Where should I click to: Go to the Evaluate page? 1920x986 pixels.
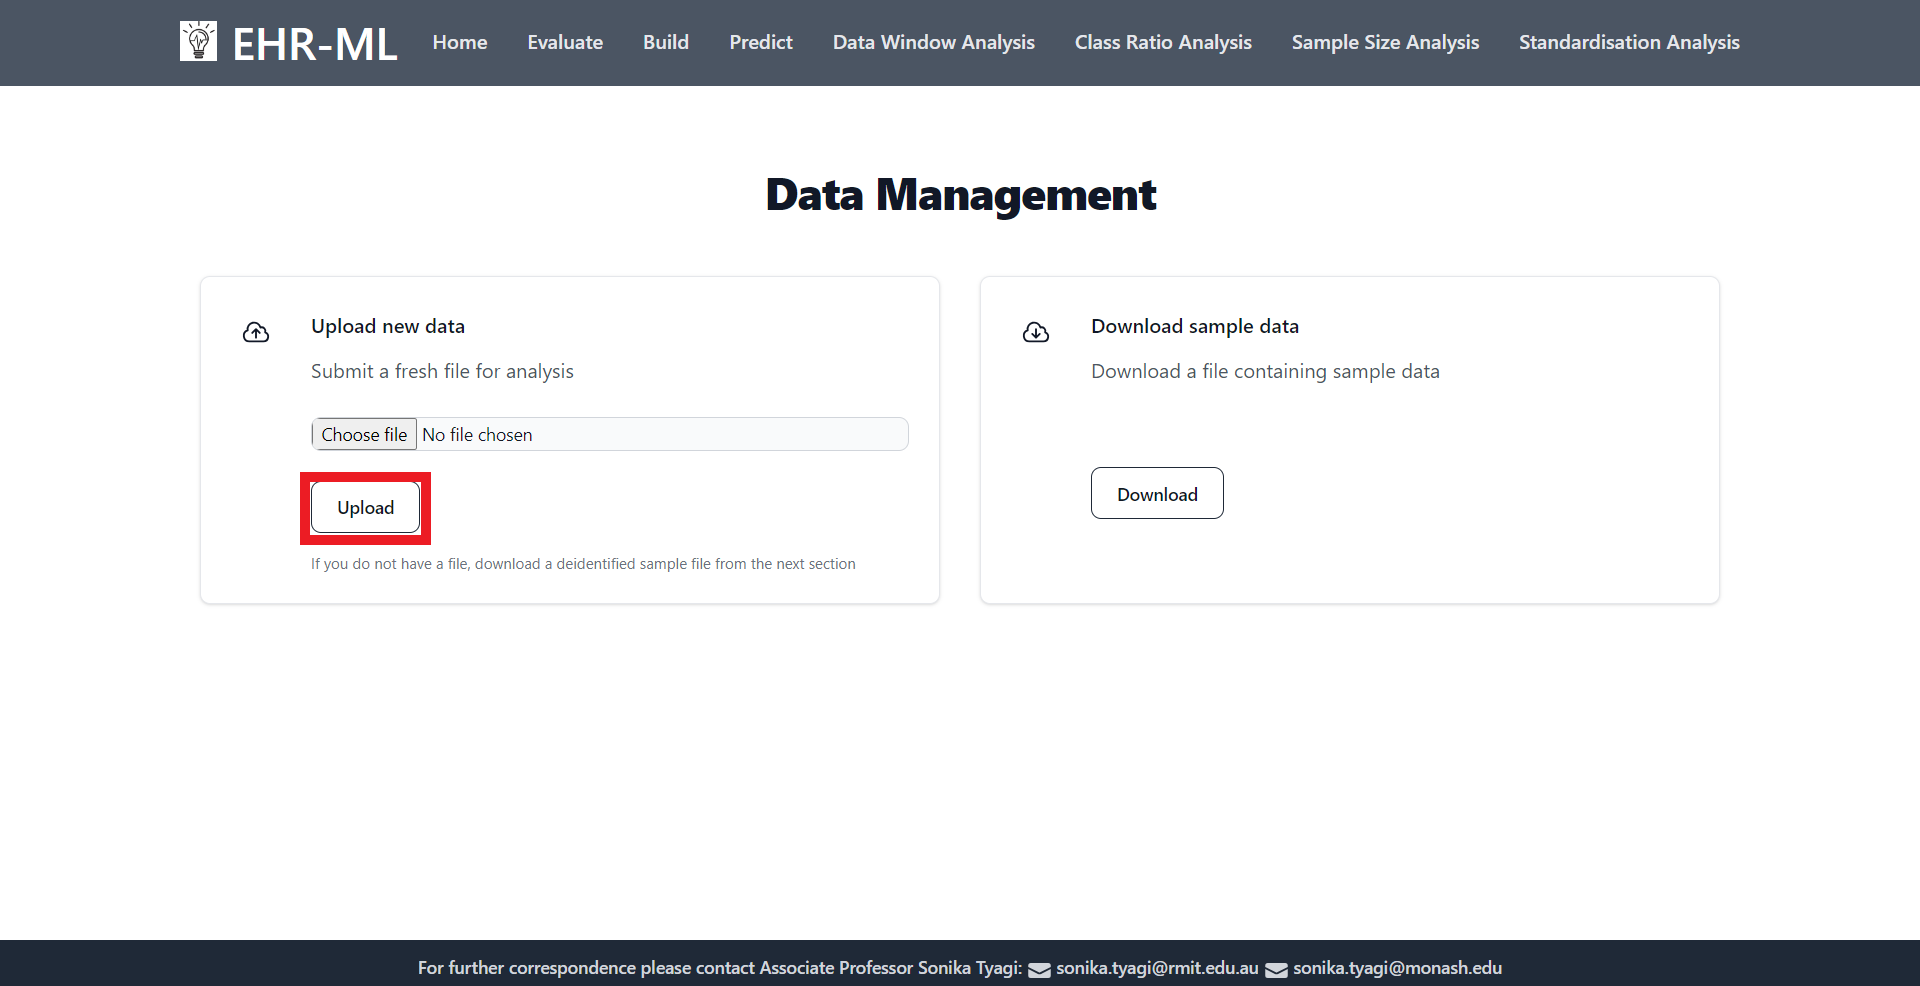(565, 42)
